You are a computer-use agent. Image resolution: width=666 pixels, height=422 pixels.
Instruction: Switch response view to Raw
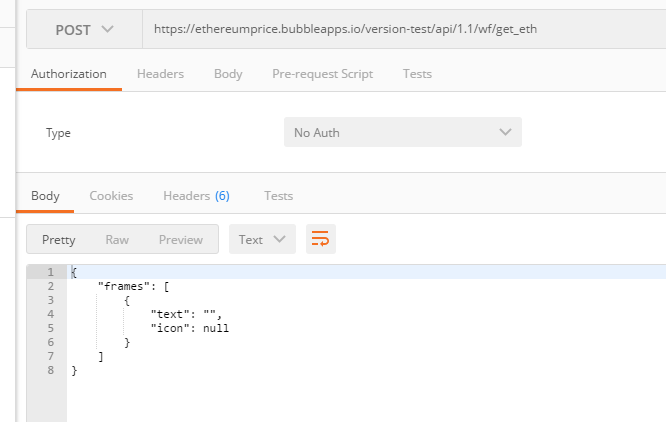click(x=117, y=240)
